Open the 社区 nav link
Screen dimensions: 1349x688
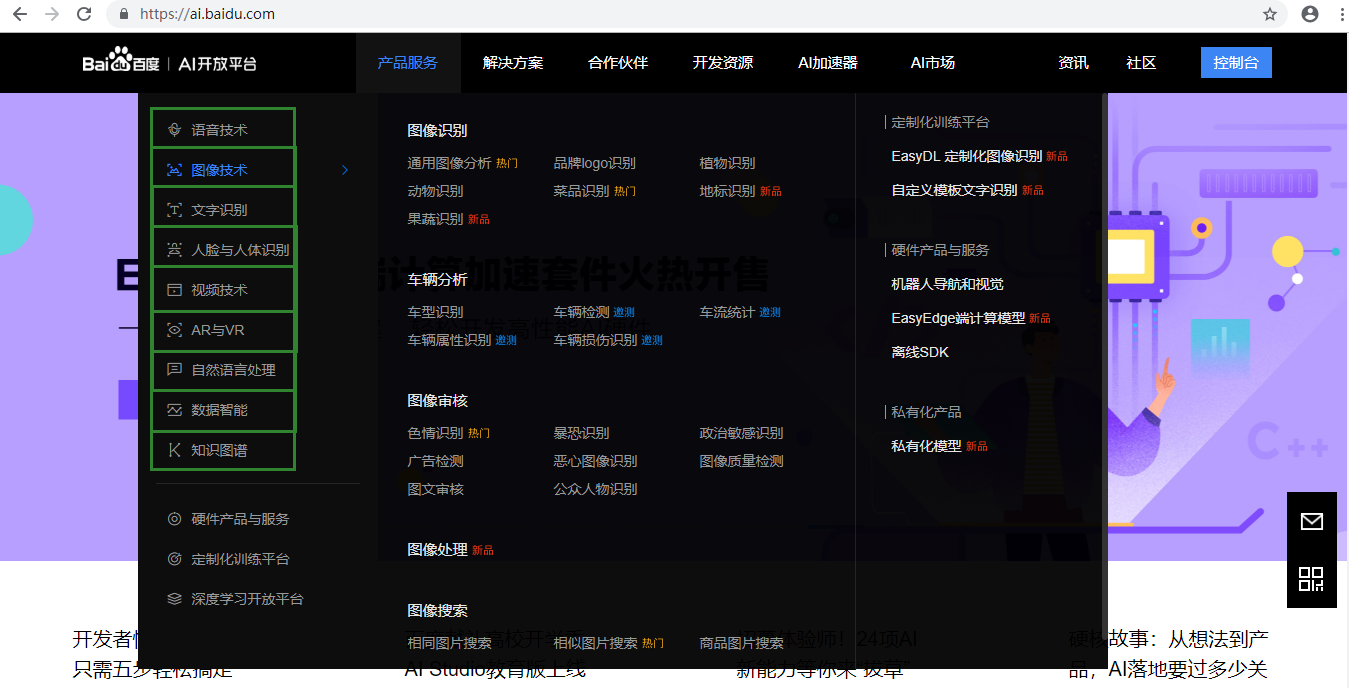(x=1141, y=63)
